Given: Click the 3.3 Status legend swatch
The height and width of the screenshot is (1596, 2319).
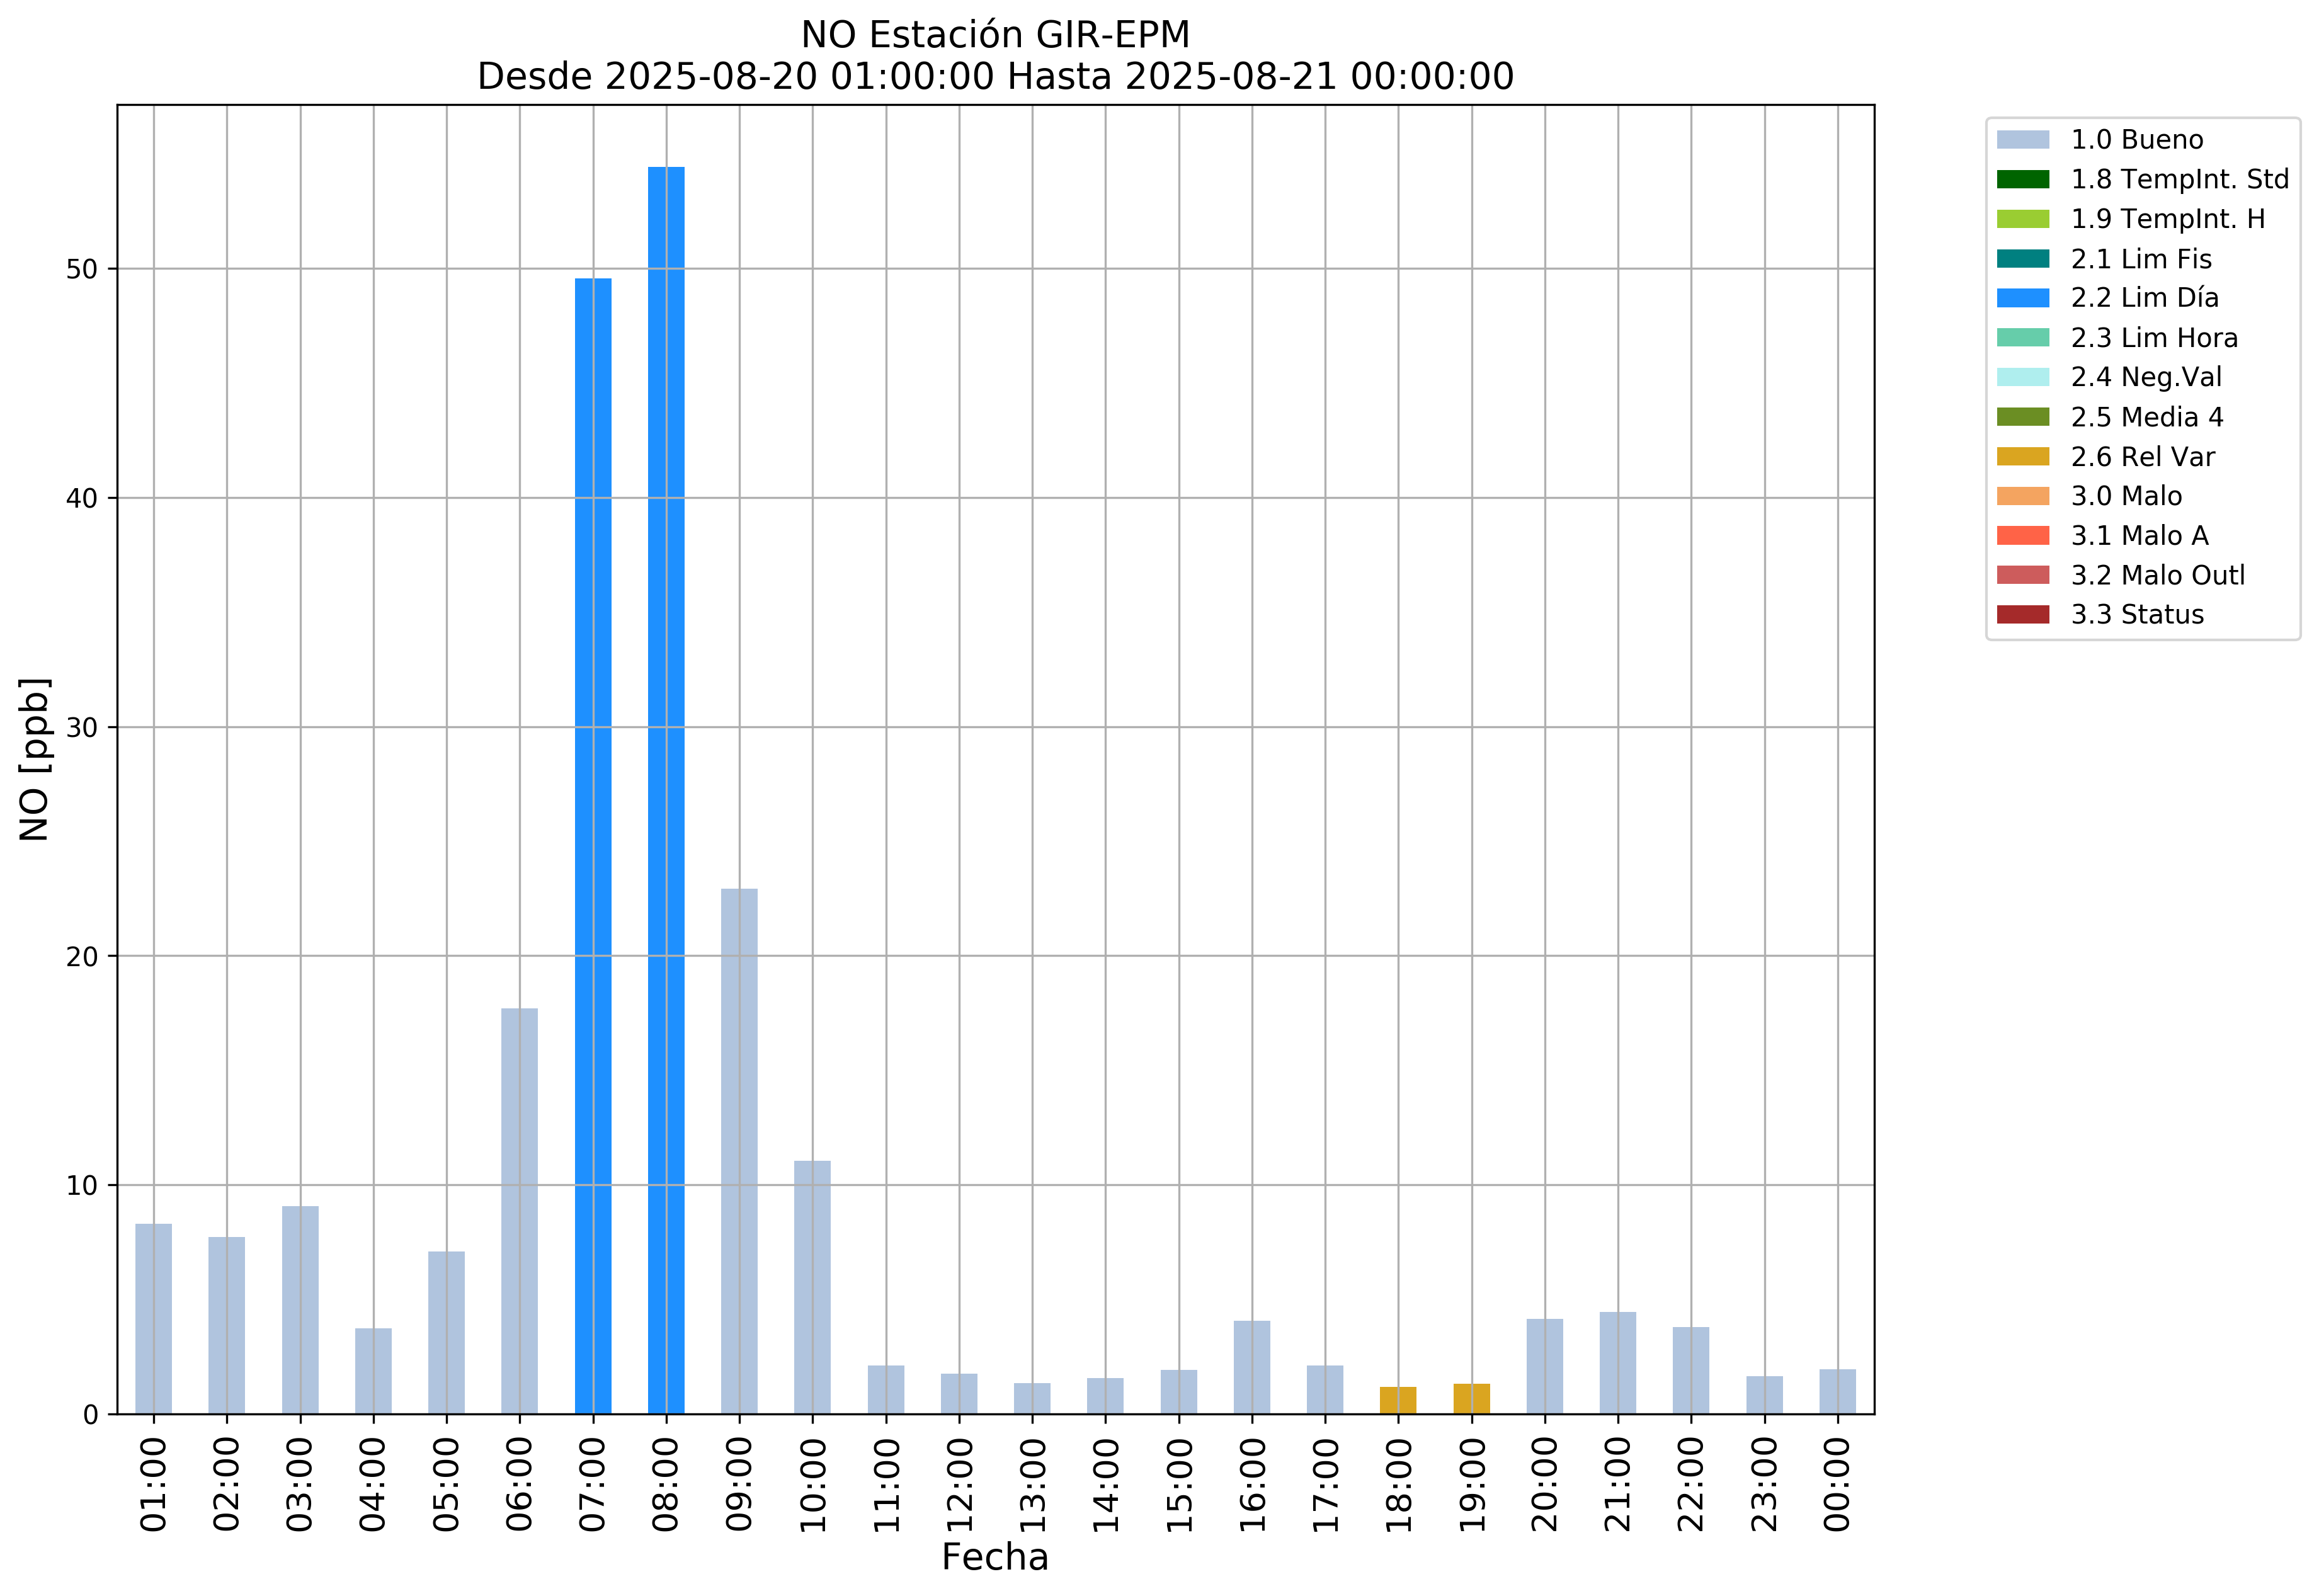Looking at the screenshot, I should pos(2022,615).
